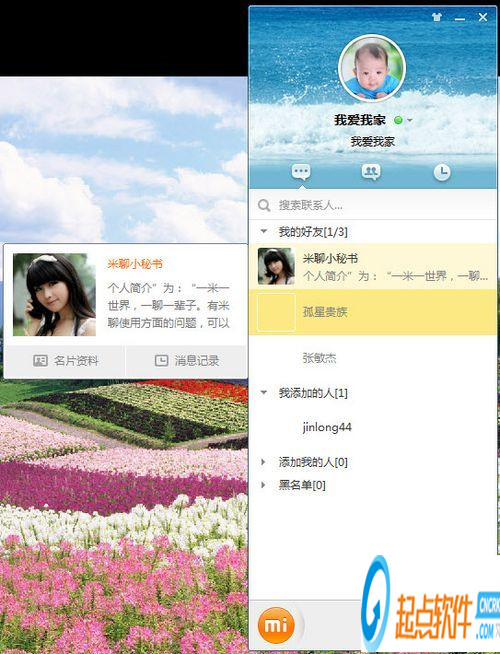Screen dimensions: 500x654
Task: Click 米聊小秘书 avatar in contact list
Action: [x=276, y=267]
